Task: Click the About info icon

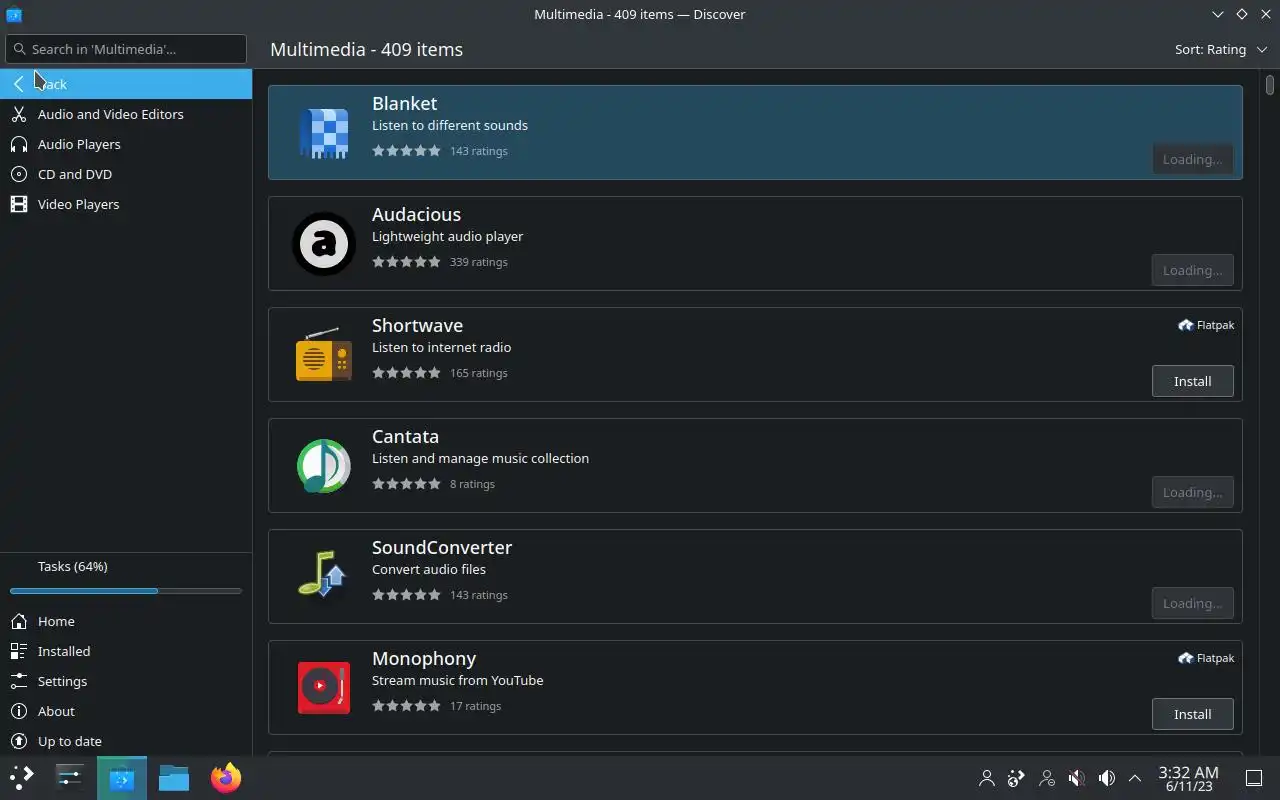Action: click(x=19, y=711)
